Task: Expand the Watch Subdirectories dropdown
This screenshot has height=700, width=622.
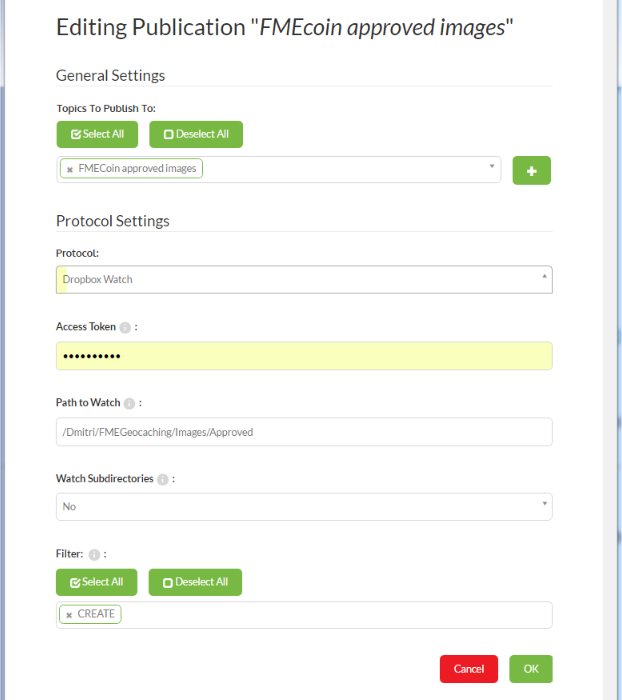Action: click(303, 507)
